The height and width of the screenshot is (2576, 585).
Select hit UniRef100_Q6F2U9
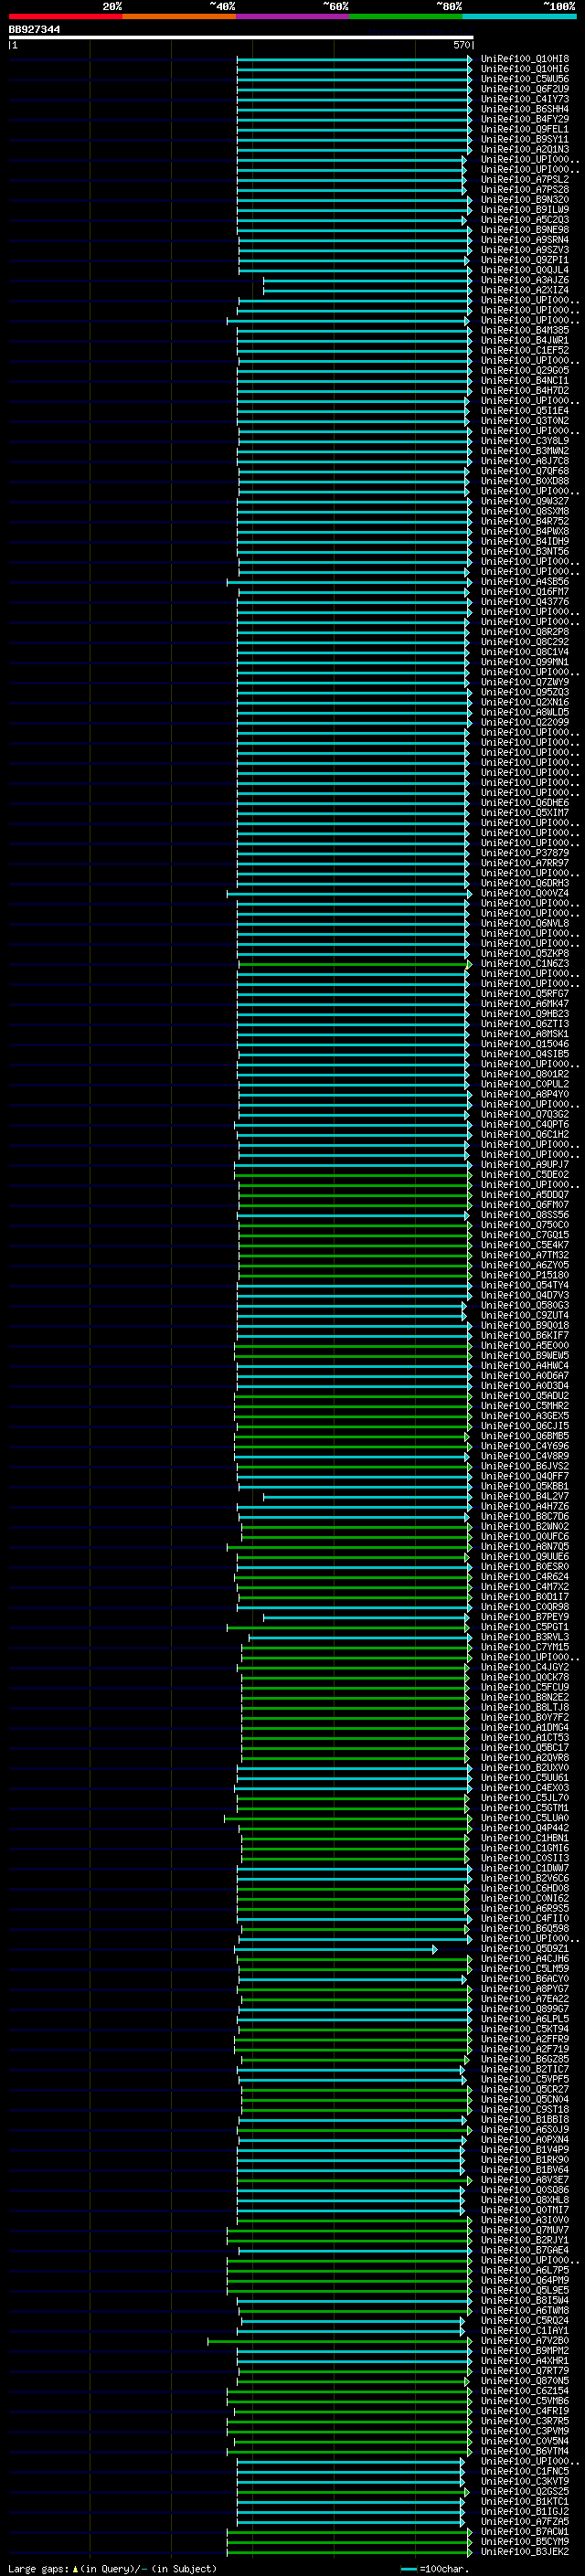[525, 89]
